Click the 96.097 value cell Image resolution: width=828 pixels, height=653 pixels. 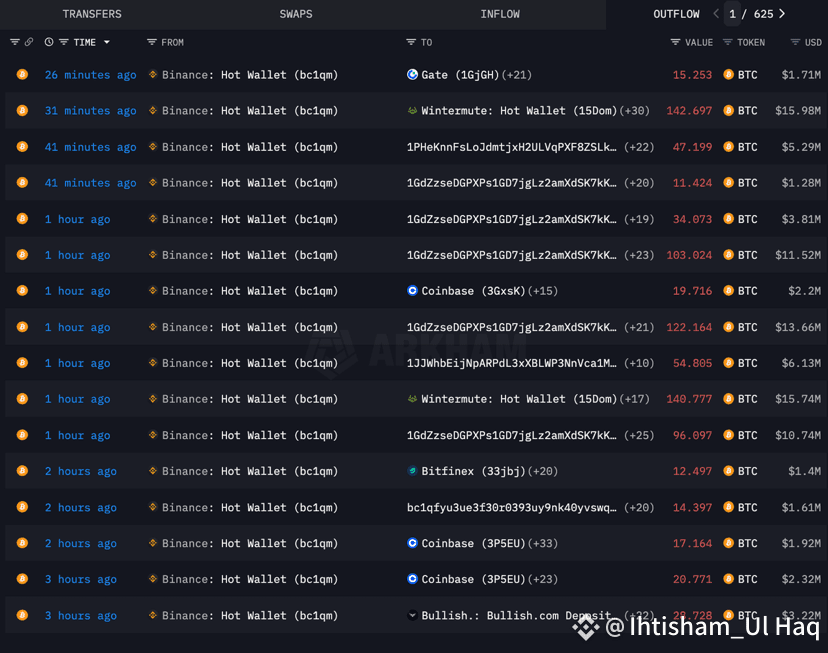692,436
